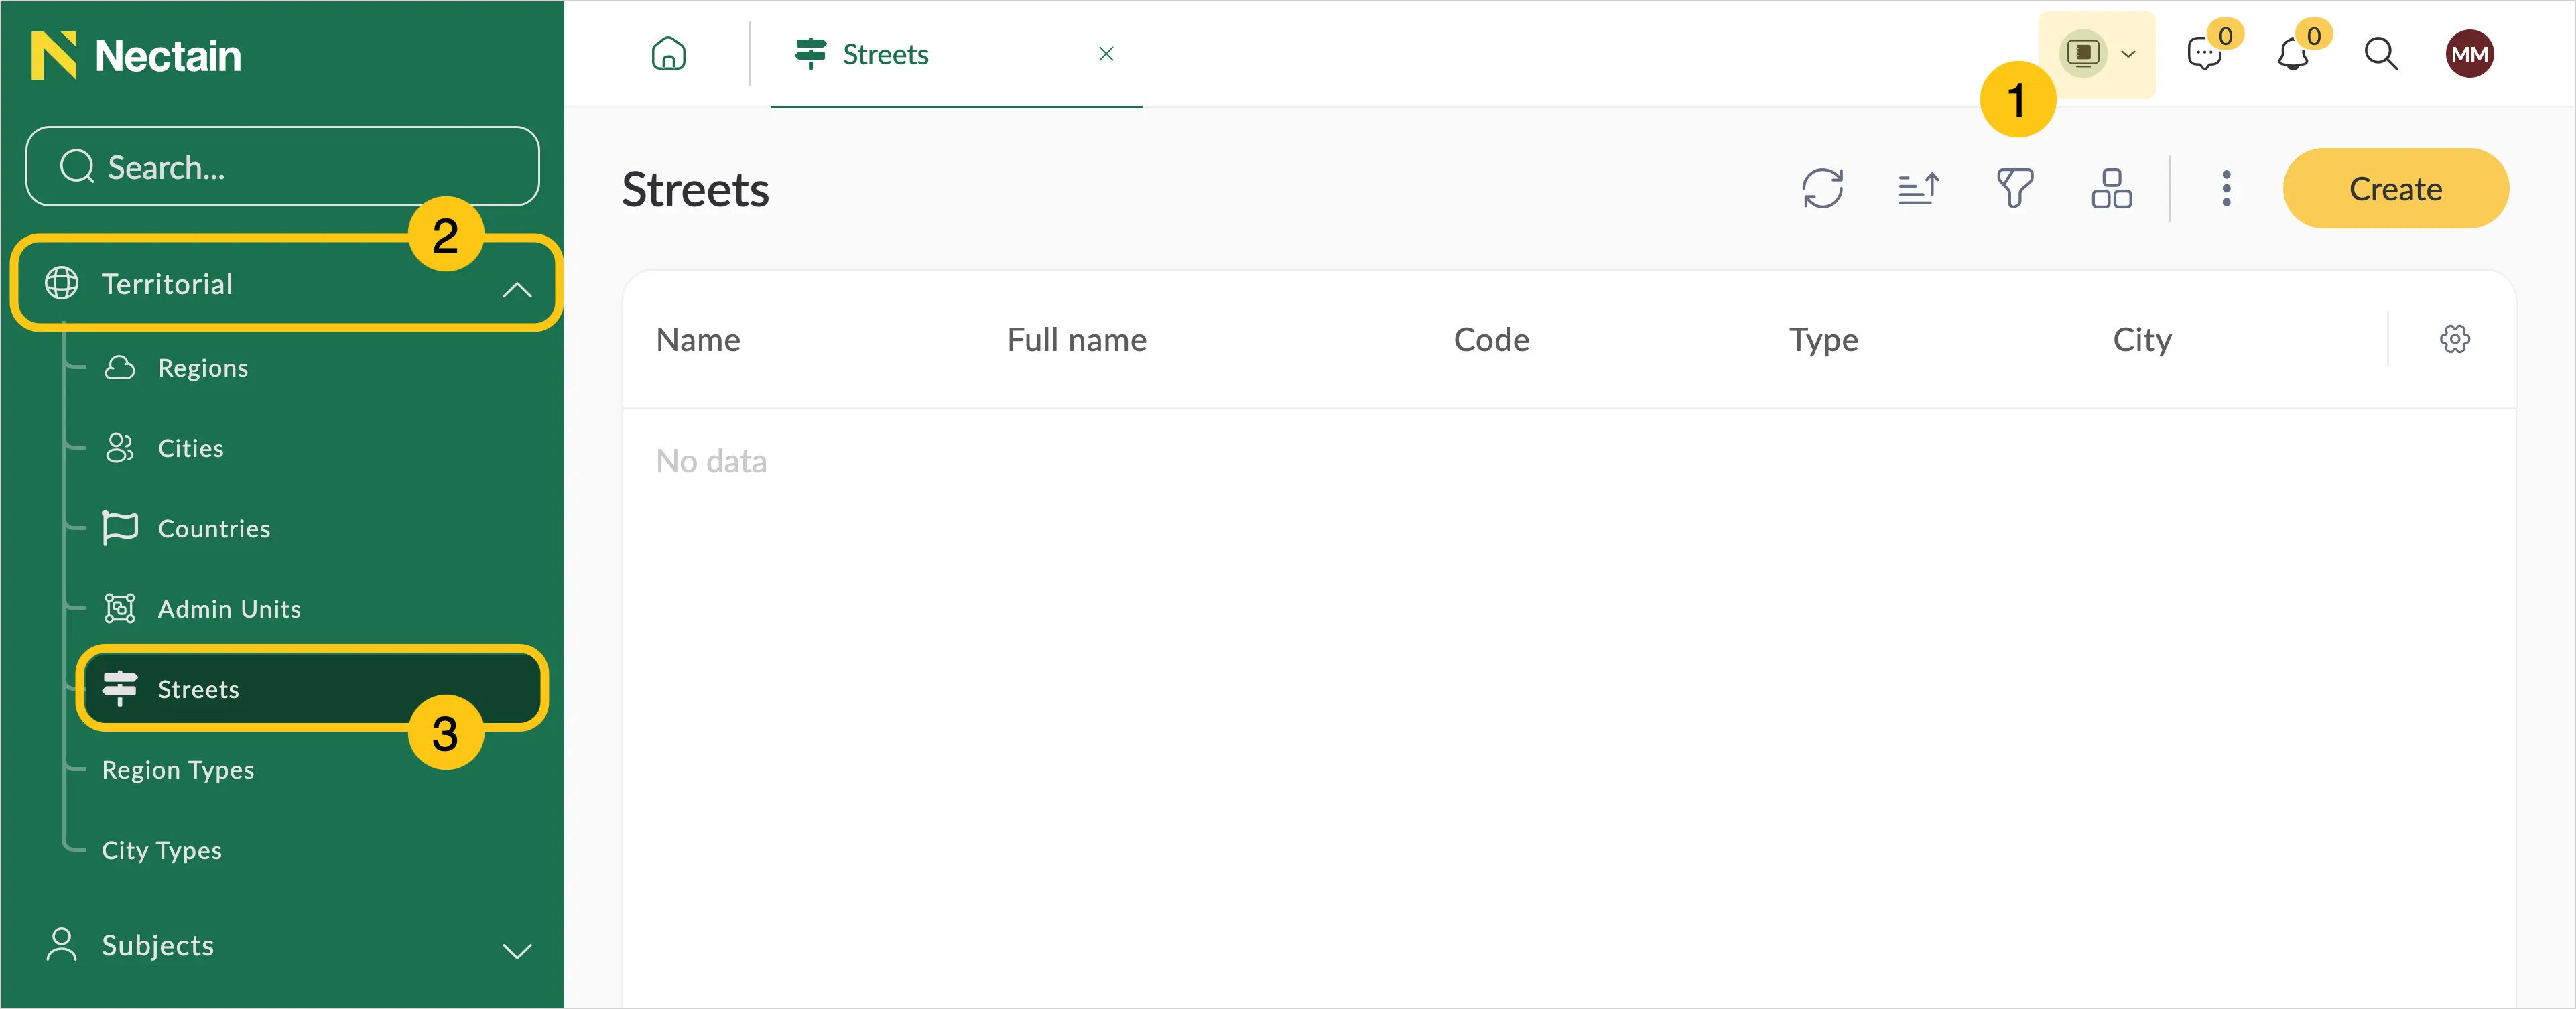
Task: Open the sort ascending icon
Action: (x=1918, y=188)
